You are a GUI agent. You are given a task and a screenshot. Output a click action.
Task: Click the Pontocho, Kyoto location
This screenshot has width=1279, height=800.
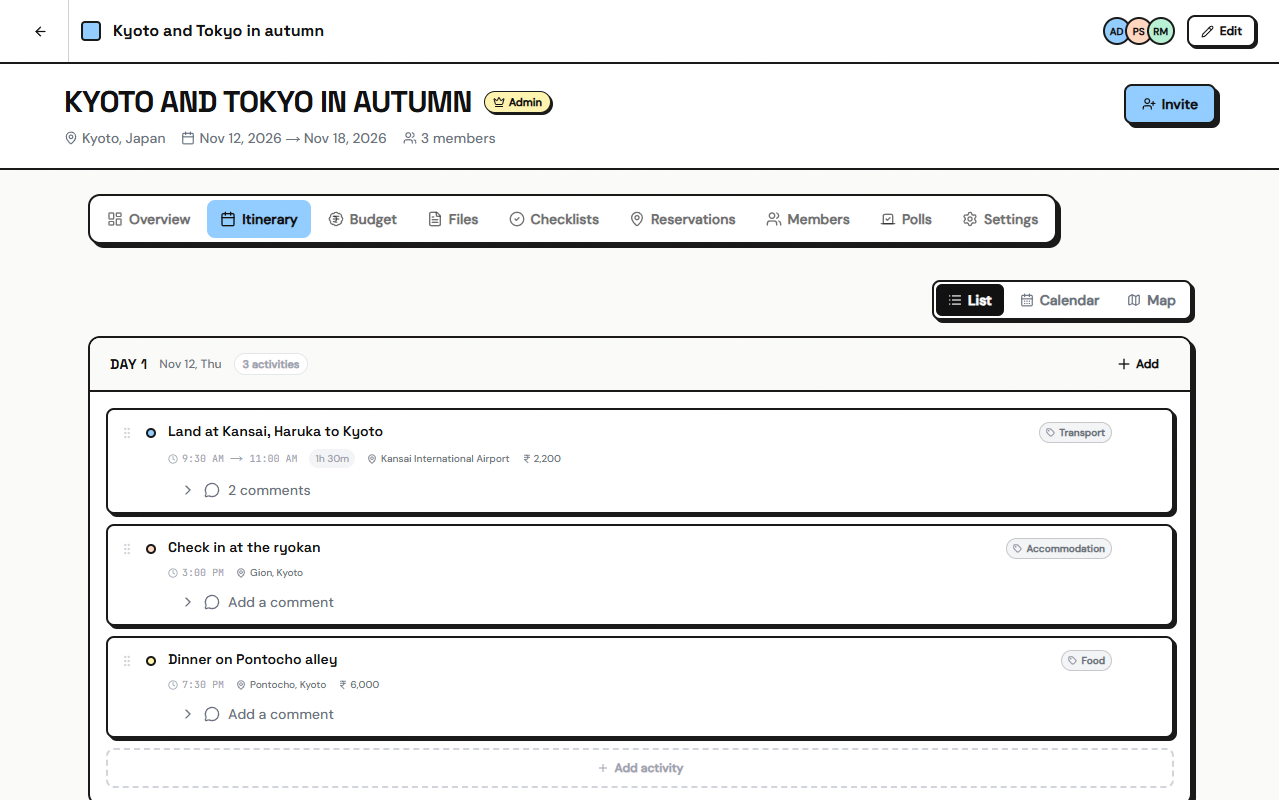tap(281, 685)
